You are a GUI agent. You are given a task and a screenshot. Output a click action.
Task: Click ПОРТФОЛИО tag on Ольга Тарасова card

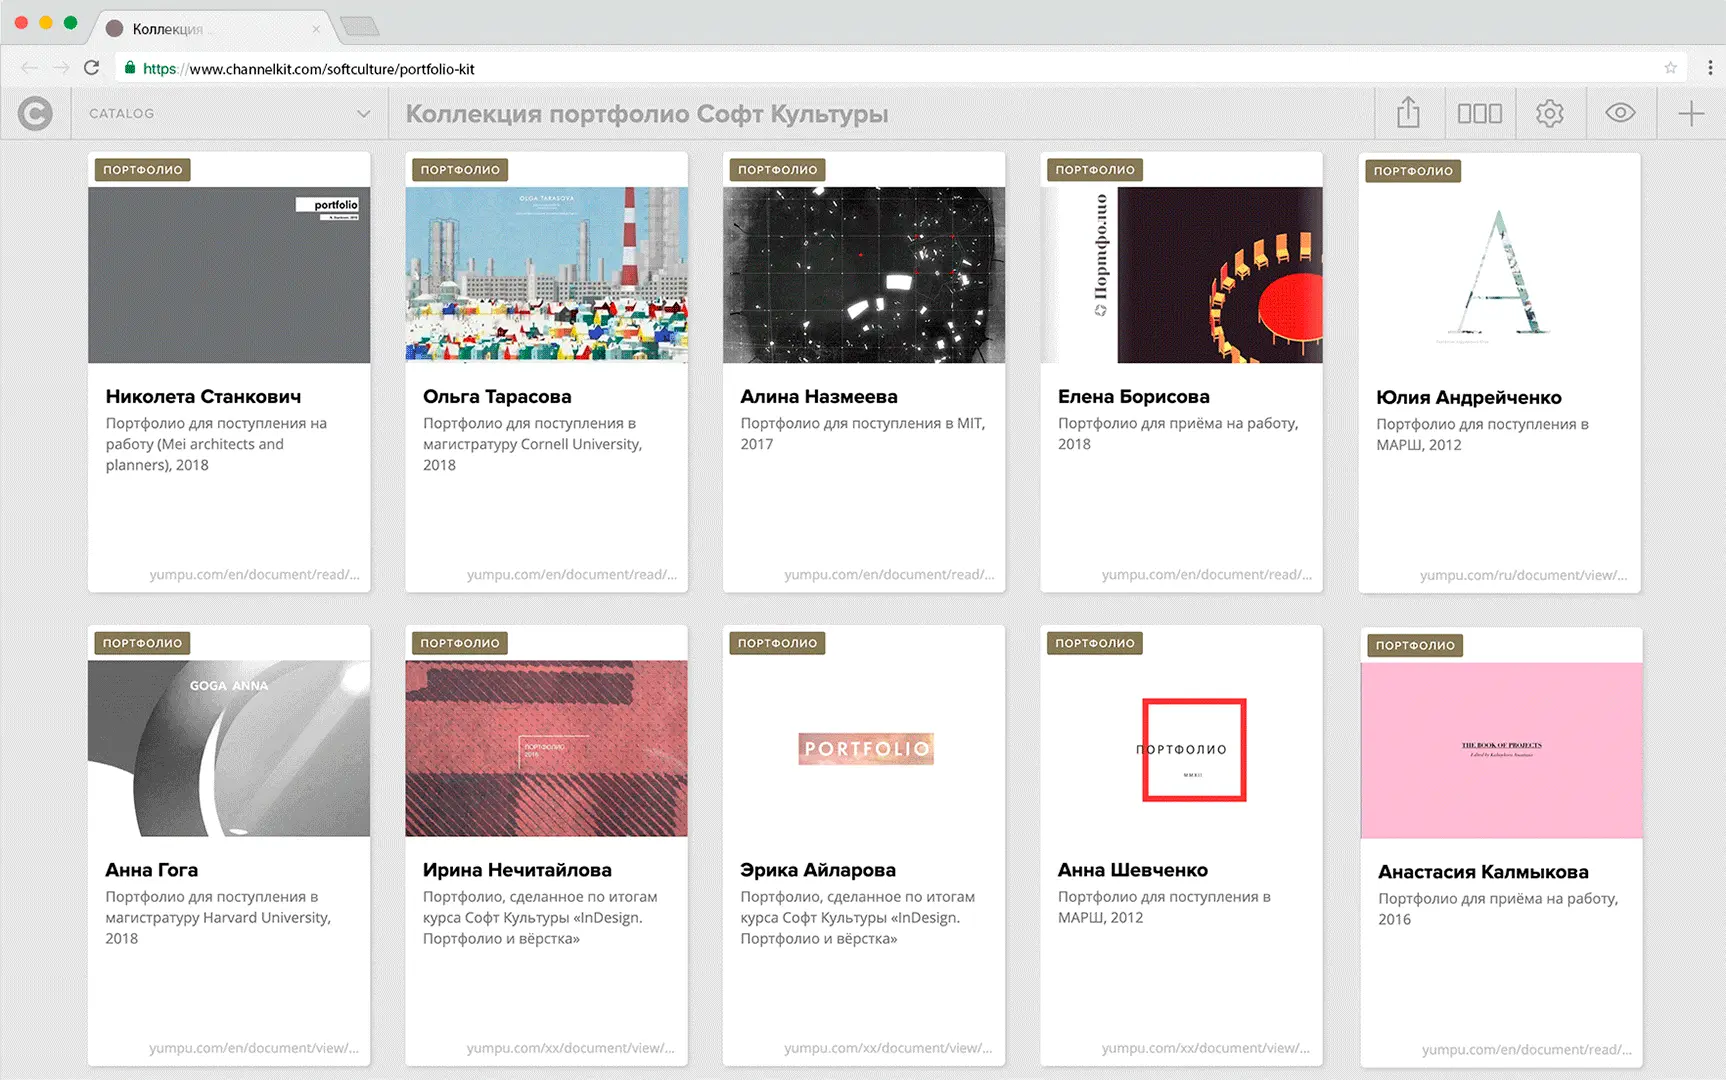coord(460,170)
